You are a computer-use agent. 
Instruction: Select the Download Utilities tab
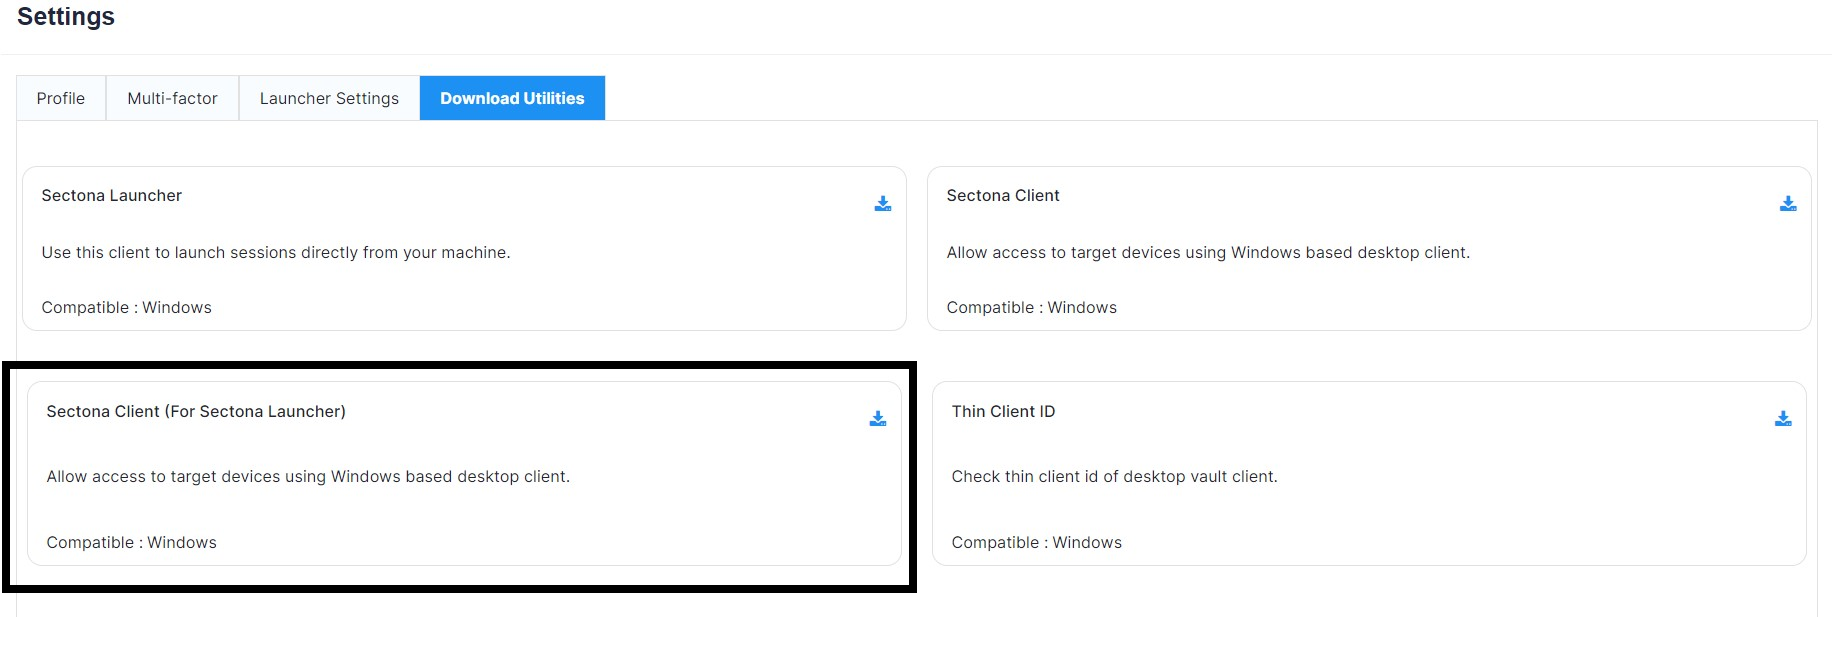coord(512,98)
